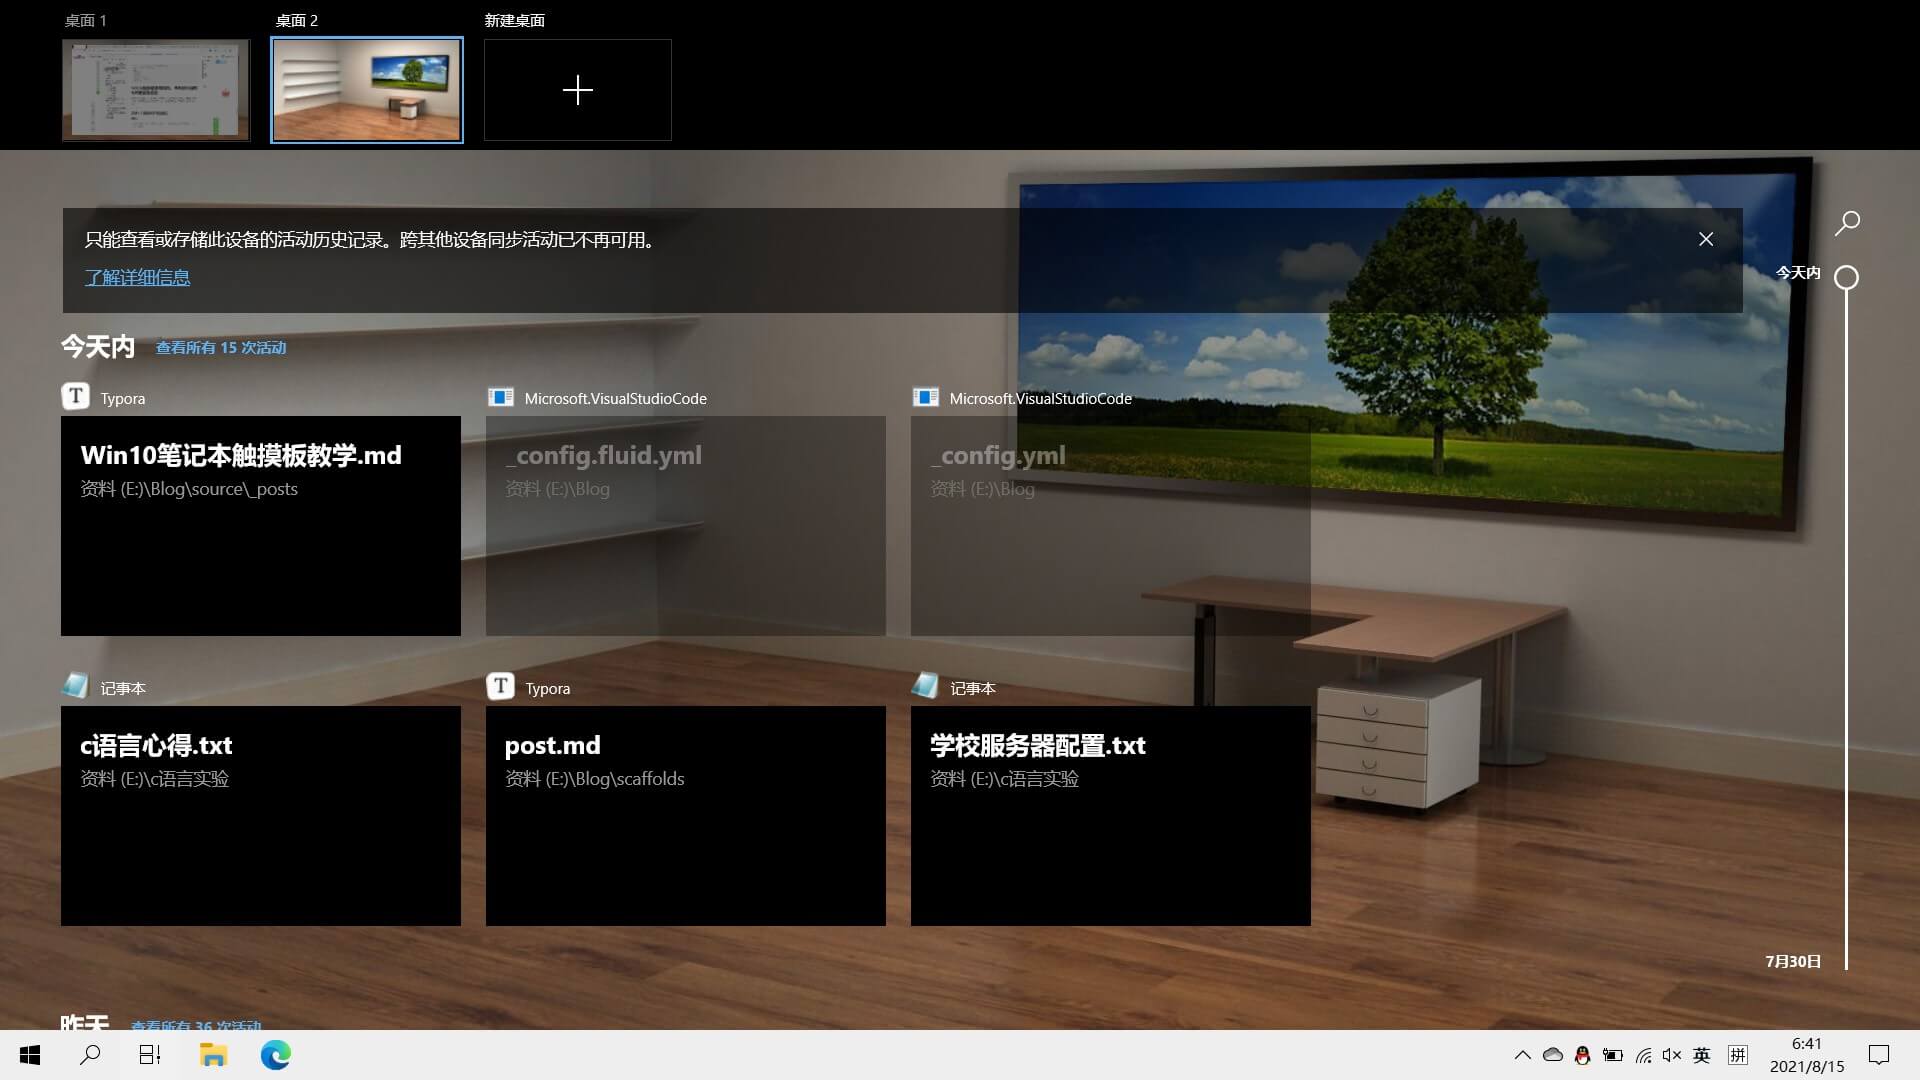The width and height of the screenshot is (1920, 1080).
Task: Open the c语言心得.txt activity card
Action: click(x=261, y=816)
